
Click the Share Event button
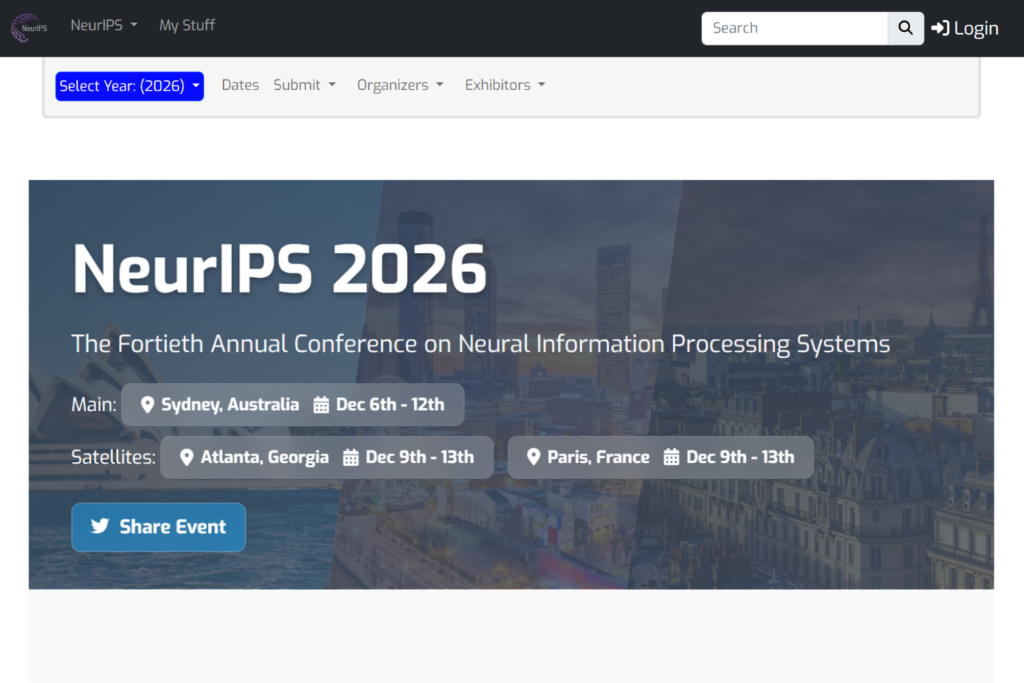[159, 527]
